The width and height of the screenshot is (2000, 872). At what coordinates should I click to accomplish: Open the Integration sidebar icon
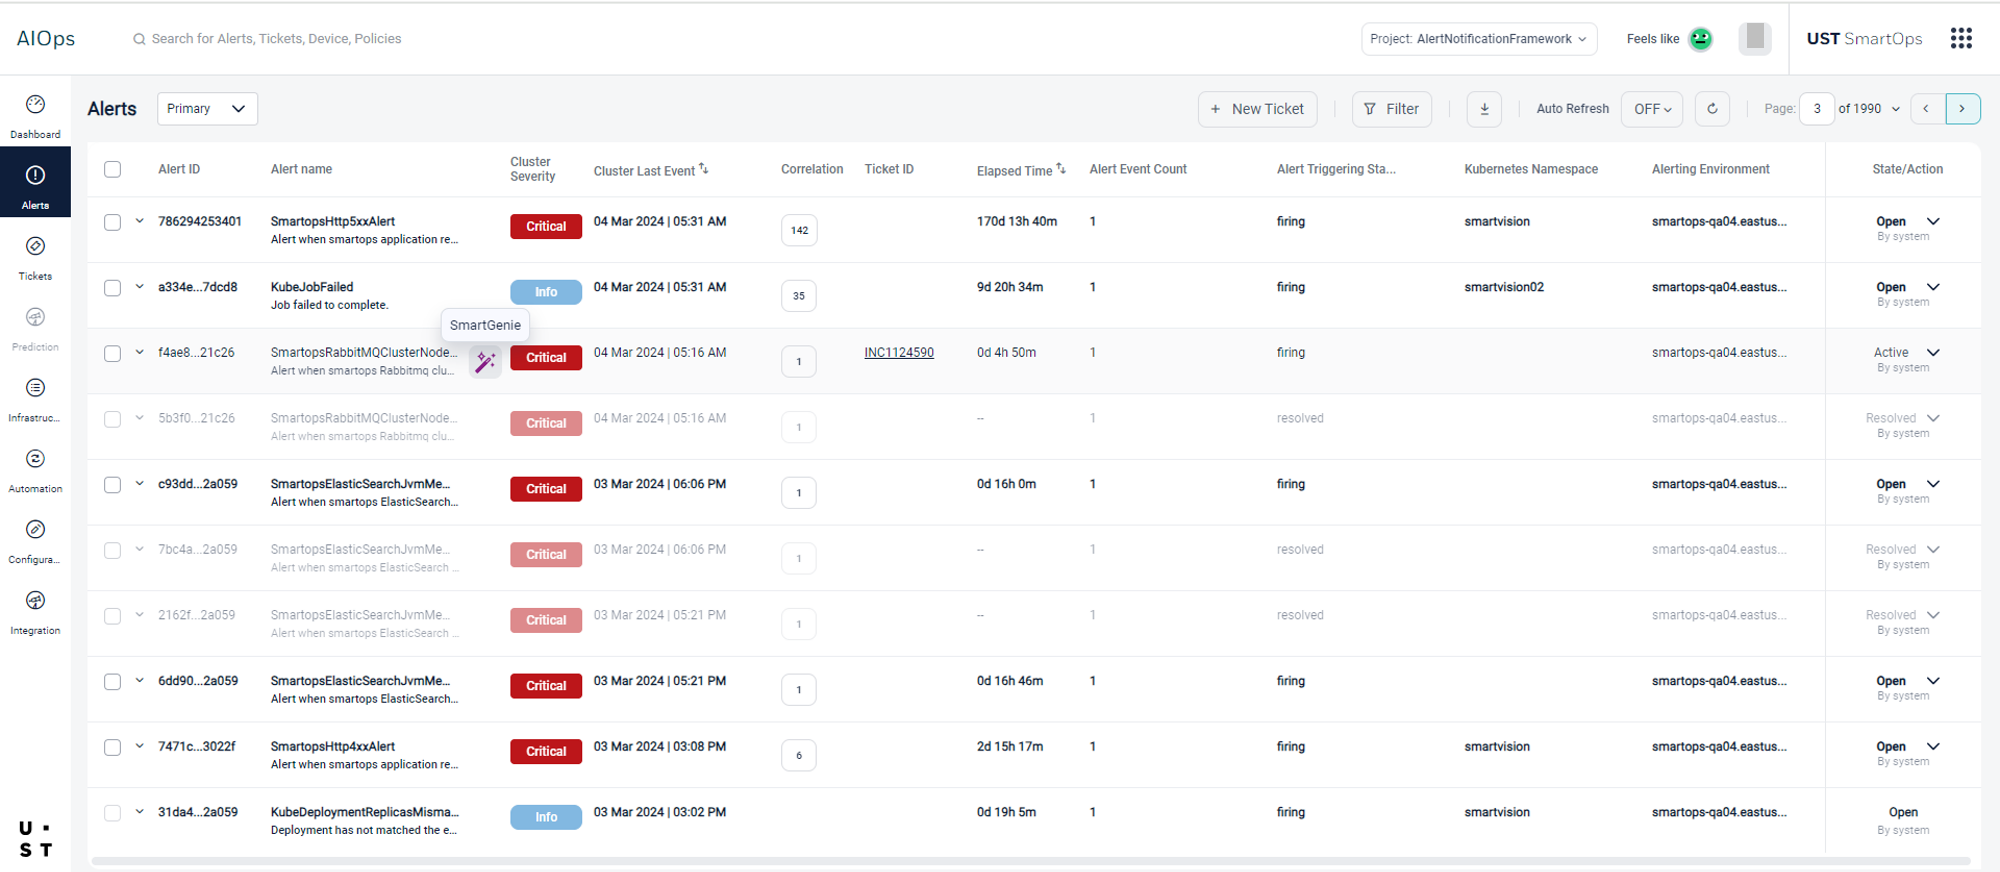(x=35, y=601)
